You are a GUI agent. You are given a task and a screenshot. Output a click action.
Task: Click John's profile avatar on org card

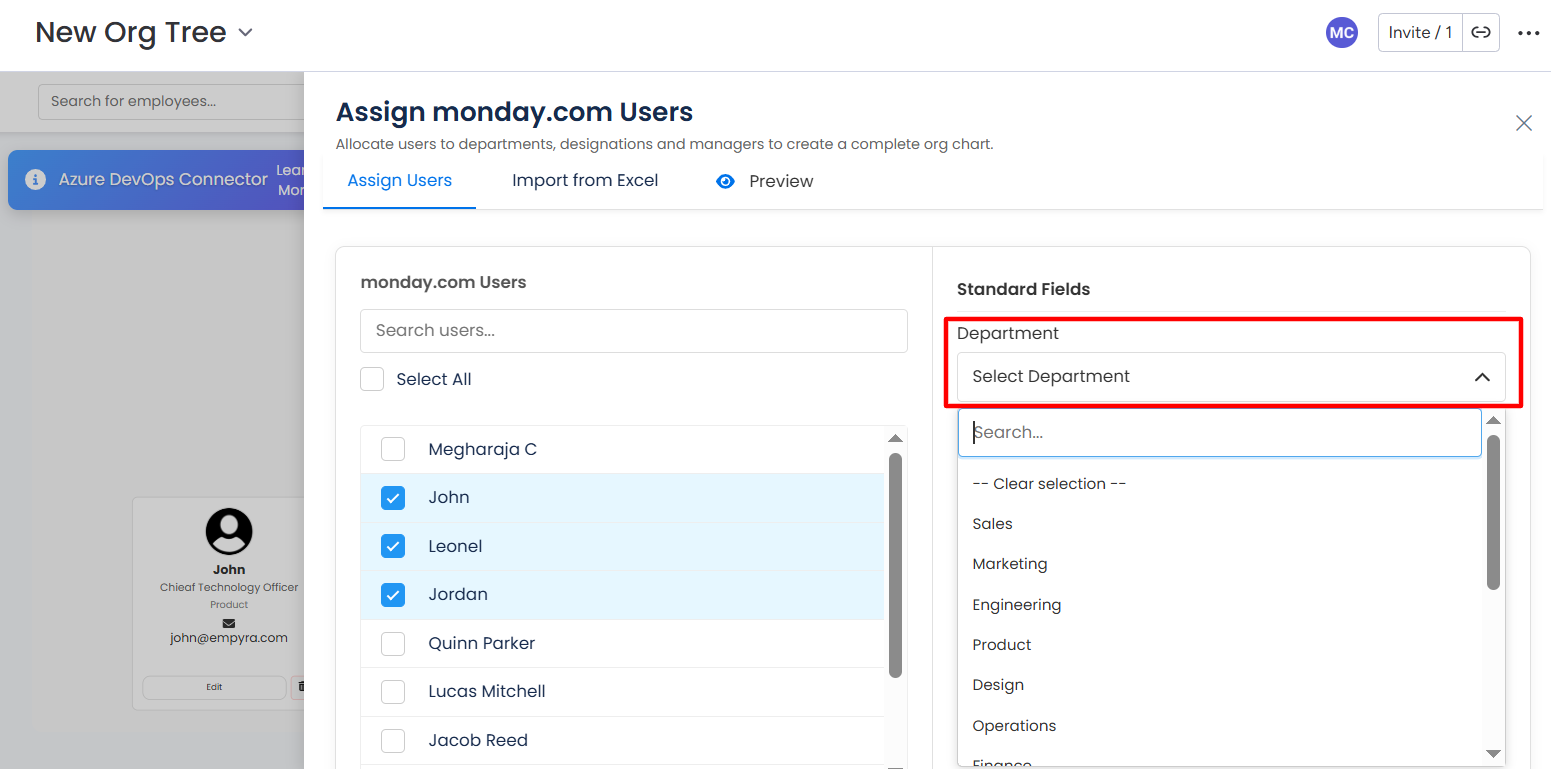pos(229,531)
